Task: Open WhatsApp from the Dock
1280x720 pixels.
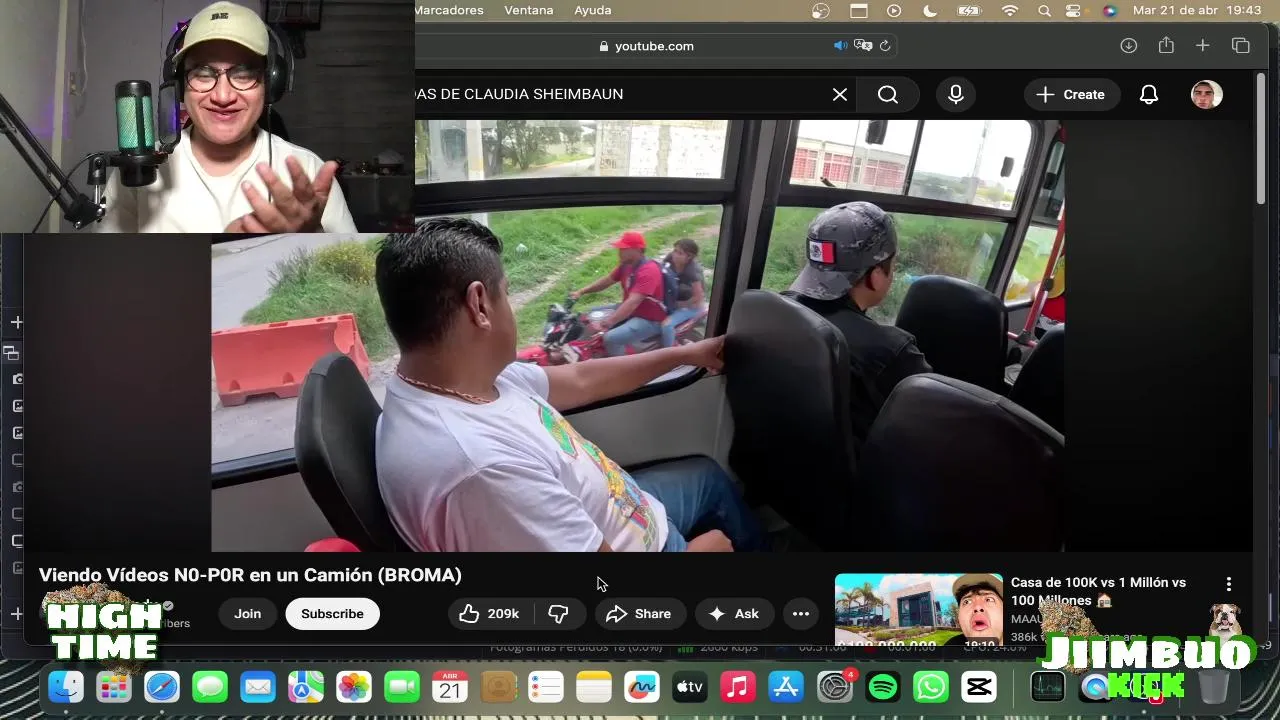Action: click(931, 687)
